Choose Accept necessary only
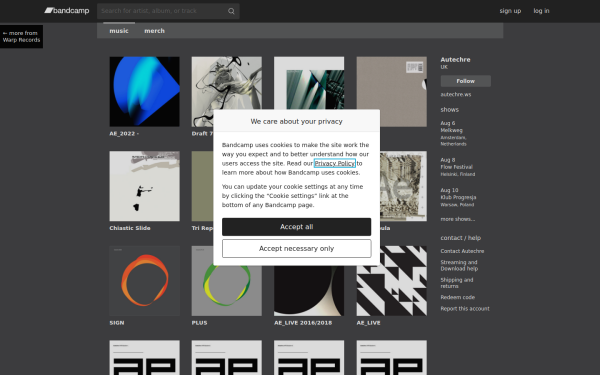Image resolution: width=600 pixels, height=375 pixels. 297,249
